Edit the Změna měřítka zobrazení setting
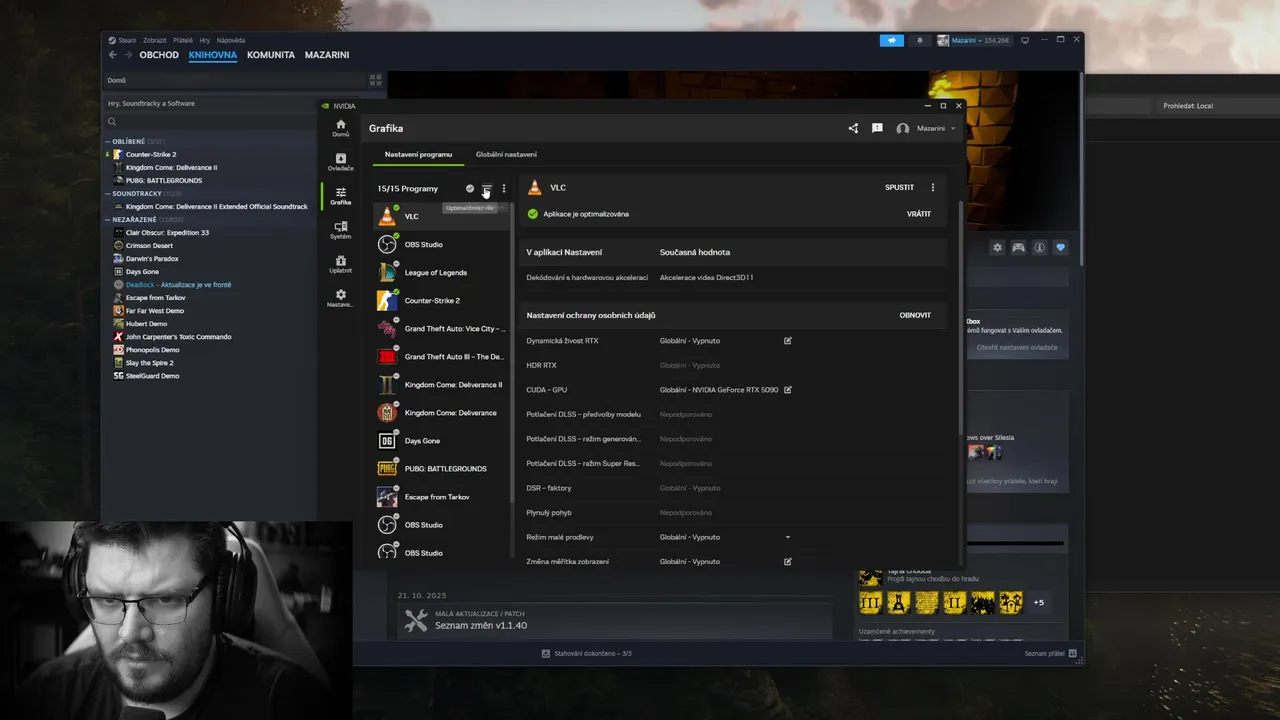1280x720 pixels. [x=788, y=561]
